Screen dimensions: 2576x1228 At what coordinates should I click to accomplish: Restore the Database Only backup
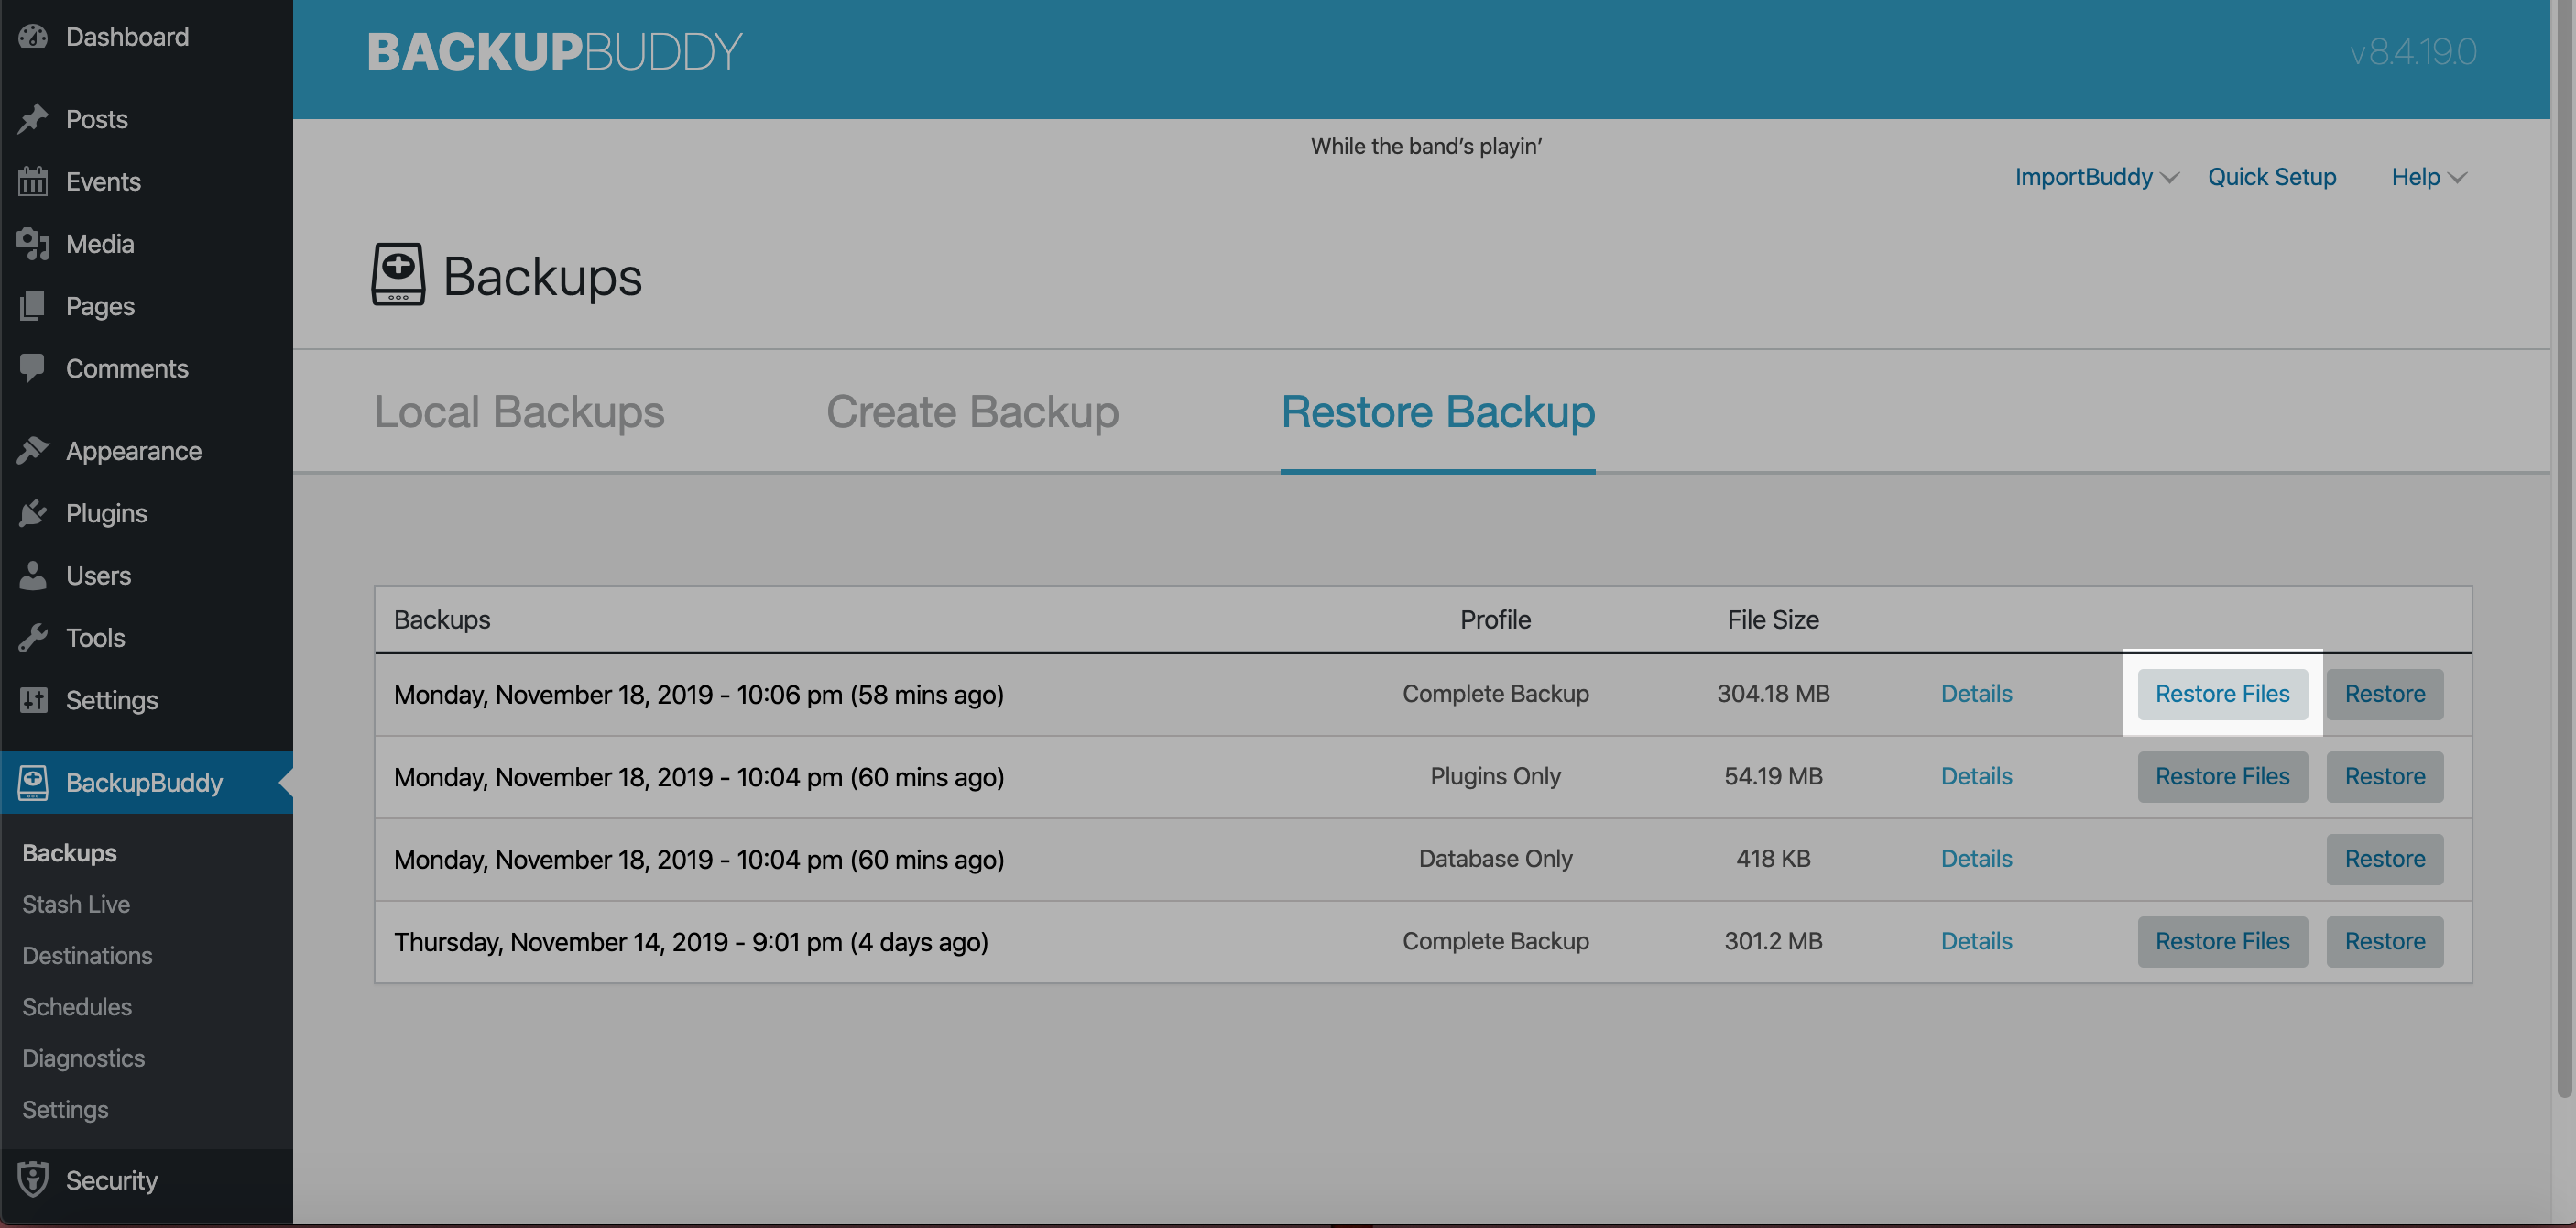coord(2385,859)
